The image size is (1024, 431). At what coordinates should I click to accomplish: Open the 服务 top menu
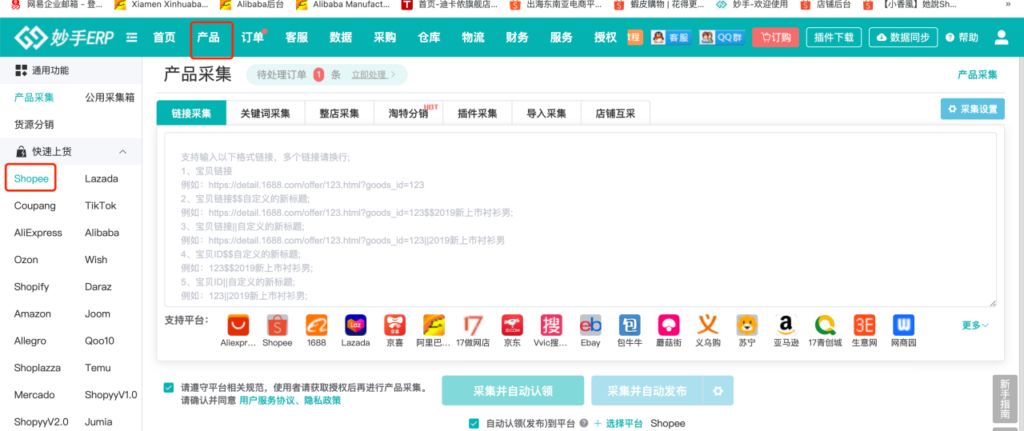coord(561,37)
